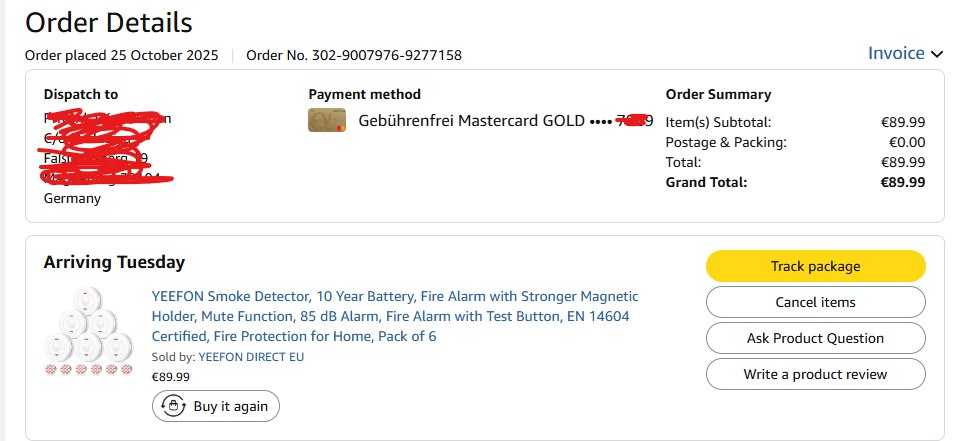This screenshot has width=961, height=441.
Task: Click the Mastercard GOLD card icon
Action: [x=327, y=122]
